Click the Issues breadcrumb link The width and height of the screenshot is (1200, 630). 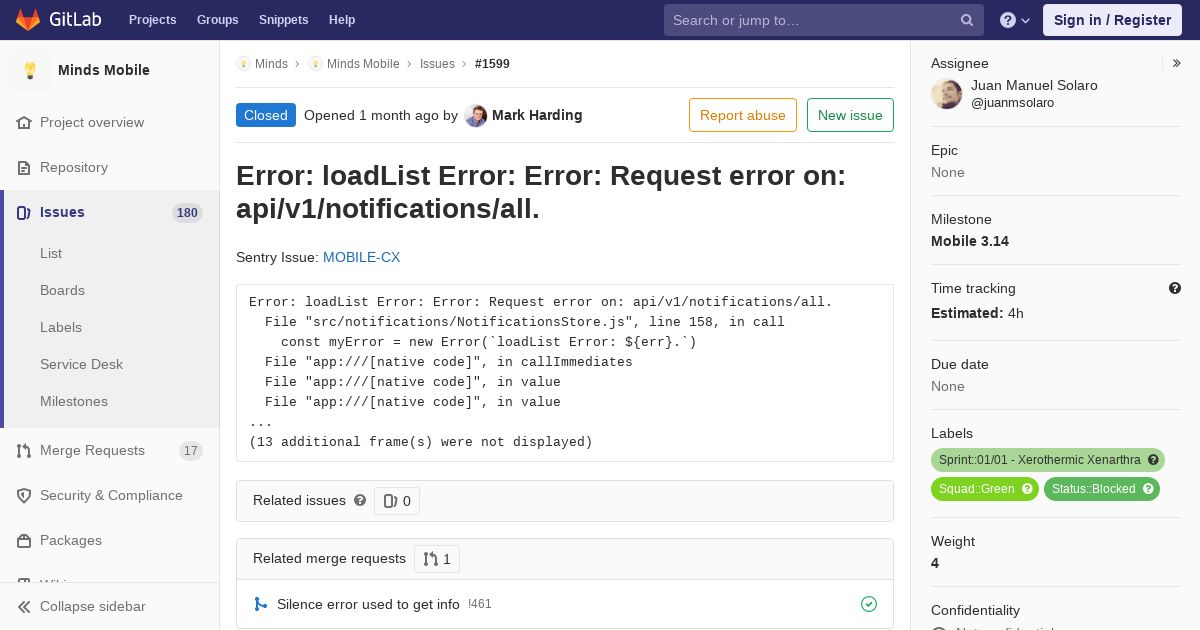[x=437, y=63]
